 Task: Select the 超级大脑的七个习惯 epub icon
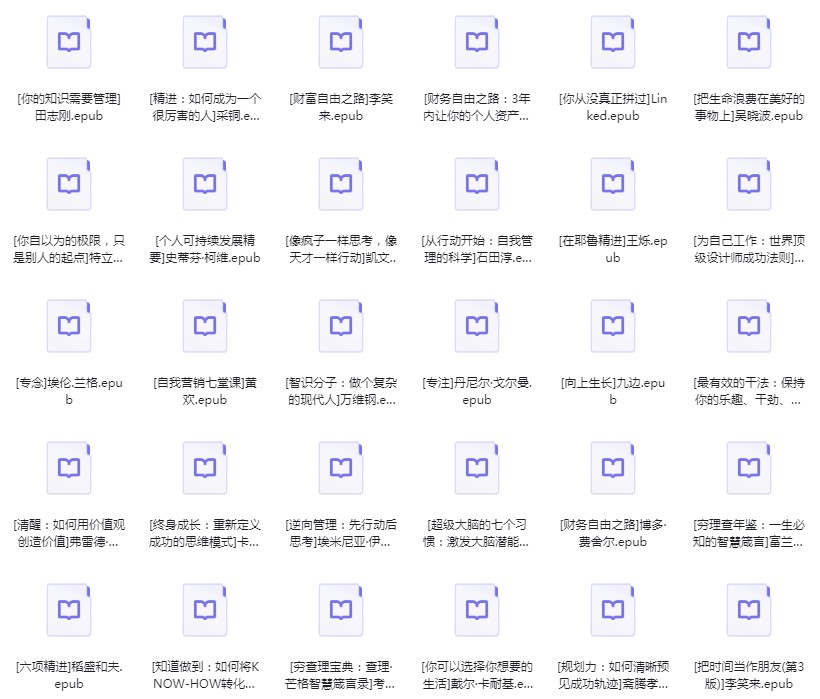477,468
